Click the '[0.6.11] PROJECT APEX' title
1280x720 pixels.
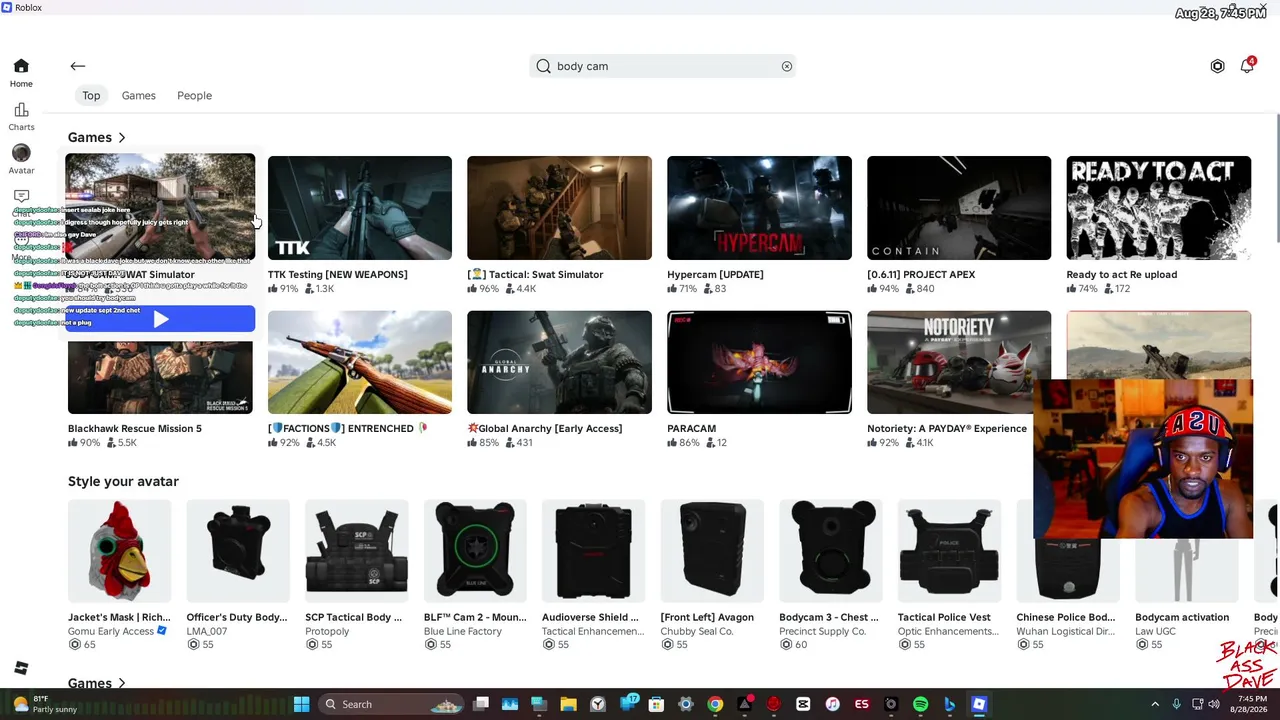click(921, 274)
